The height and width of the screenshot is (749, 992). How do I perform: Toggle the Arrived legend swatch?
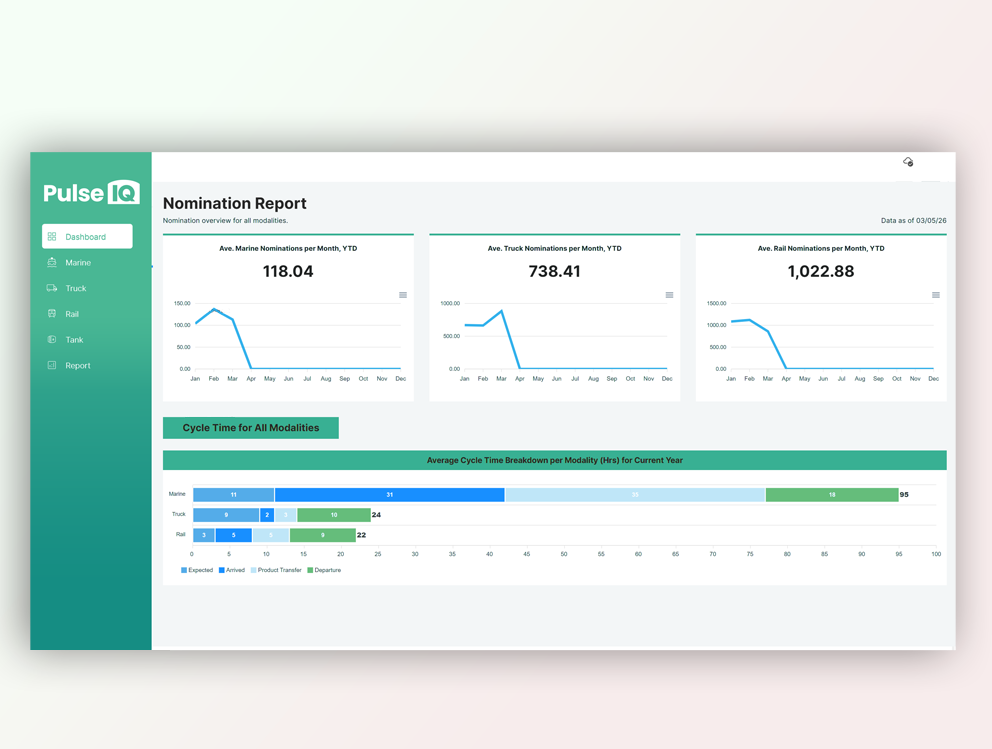click(x=222, y=570)
